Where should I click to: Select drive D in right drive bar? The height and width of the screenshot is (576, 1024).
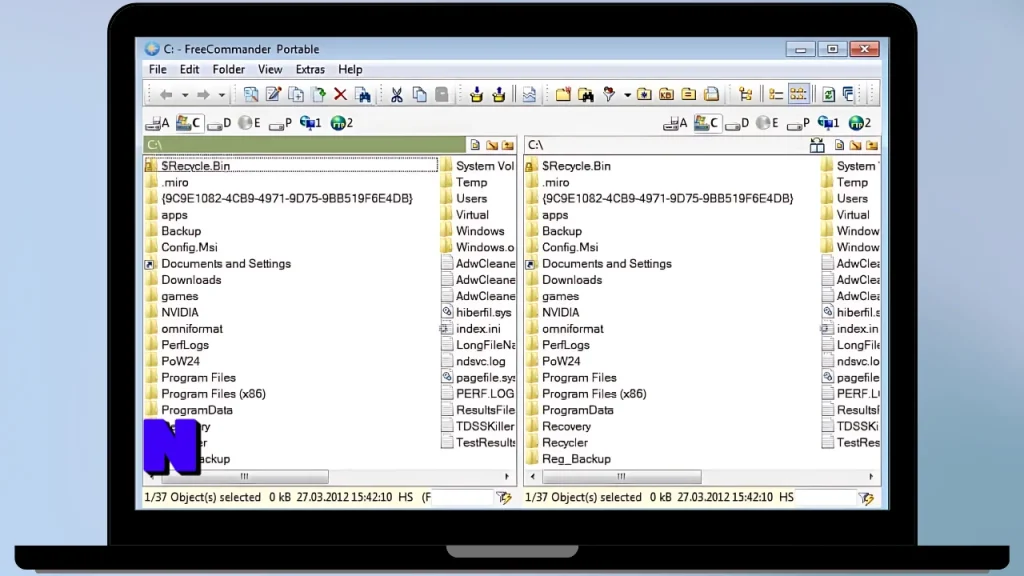point(737,123)
